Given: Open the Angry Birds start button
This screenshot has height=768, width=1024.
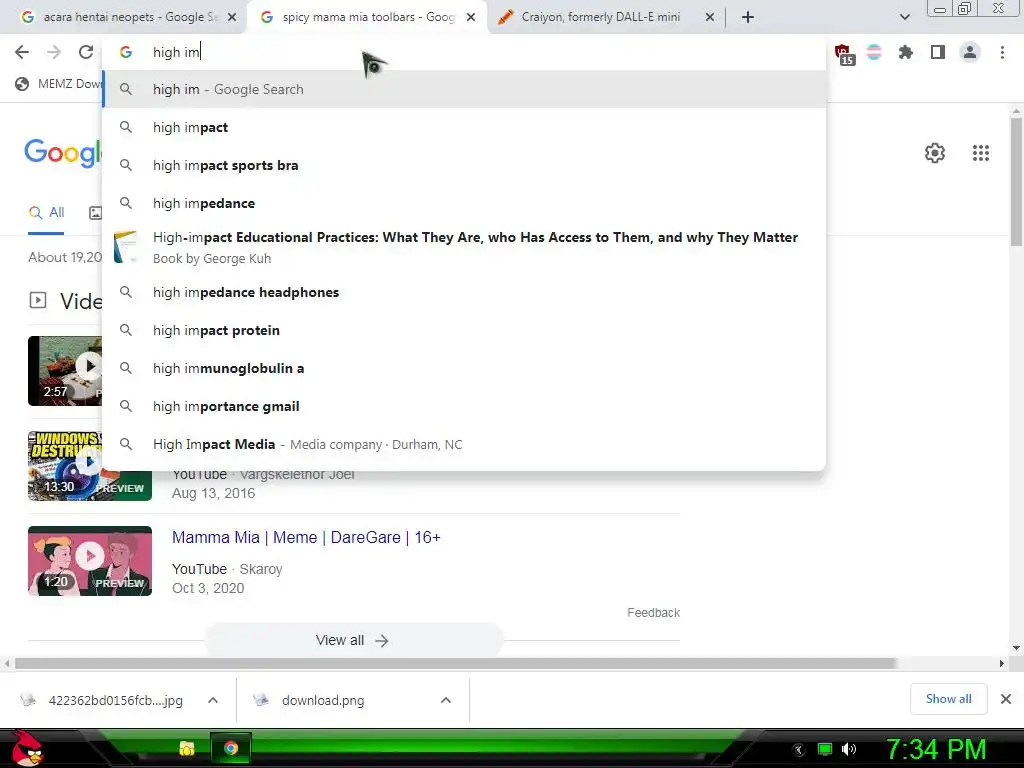Looking at the screenshot, I should coord(27,748).
